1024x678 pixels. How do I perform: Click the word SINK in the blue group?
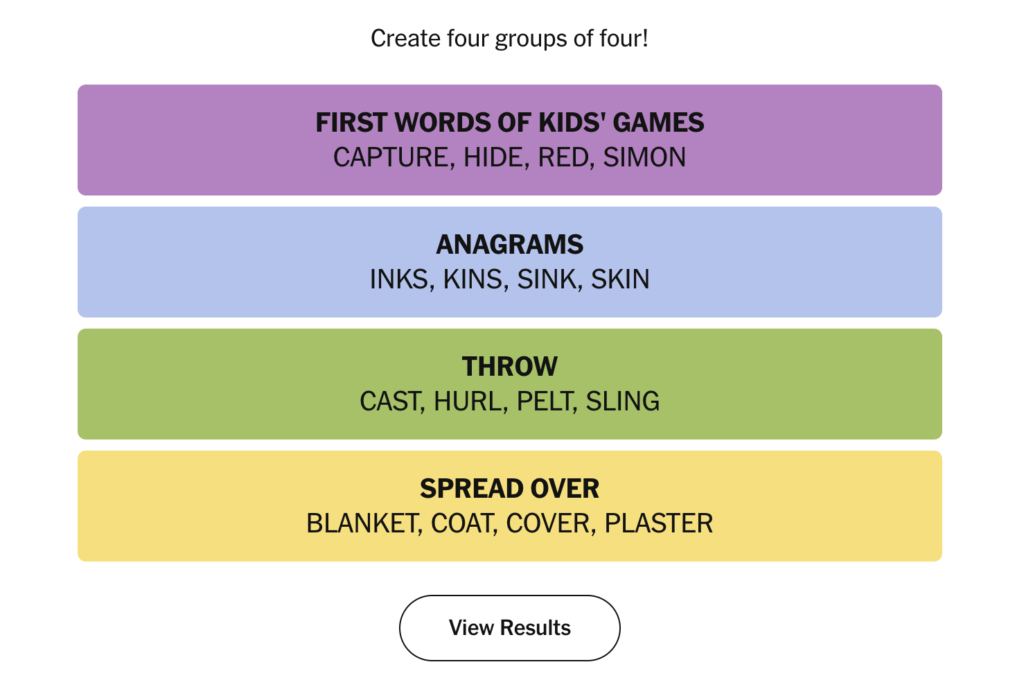(x=546, y=279)
